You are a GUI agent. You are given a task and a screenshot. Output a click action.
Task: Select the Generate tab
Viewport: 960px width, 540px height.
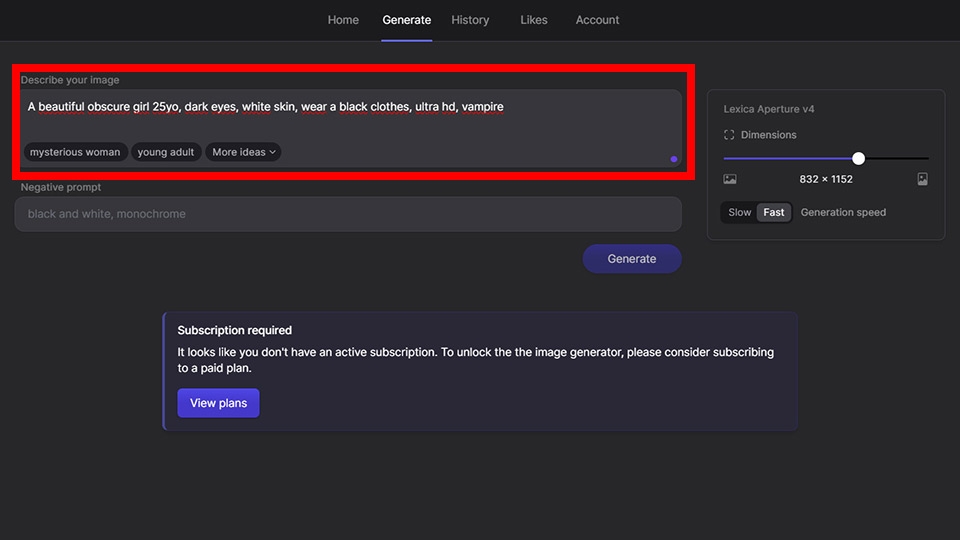407,20
